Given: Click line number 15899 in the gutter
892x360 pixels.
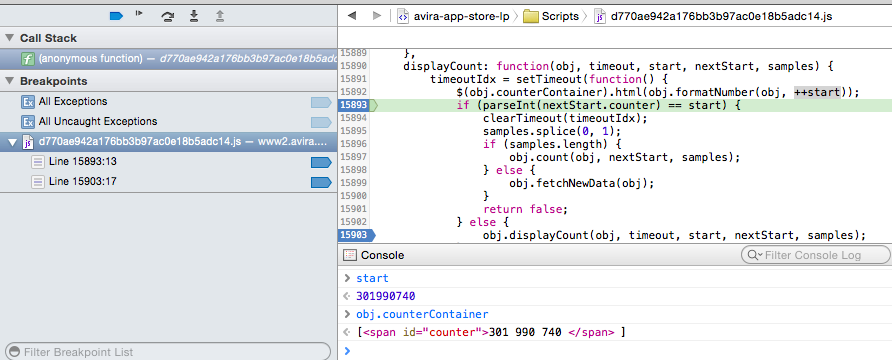Looking at the screenshot, I should coord(353,183).
